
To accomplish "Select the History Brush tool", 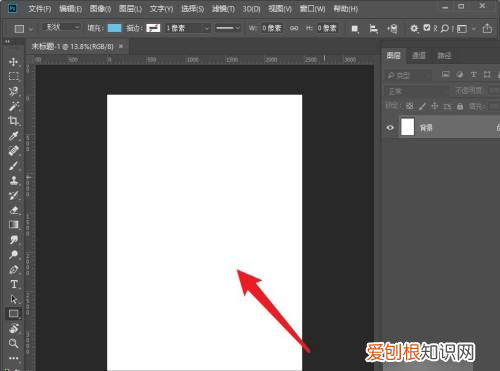I will point(13,196).
